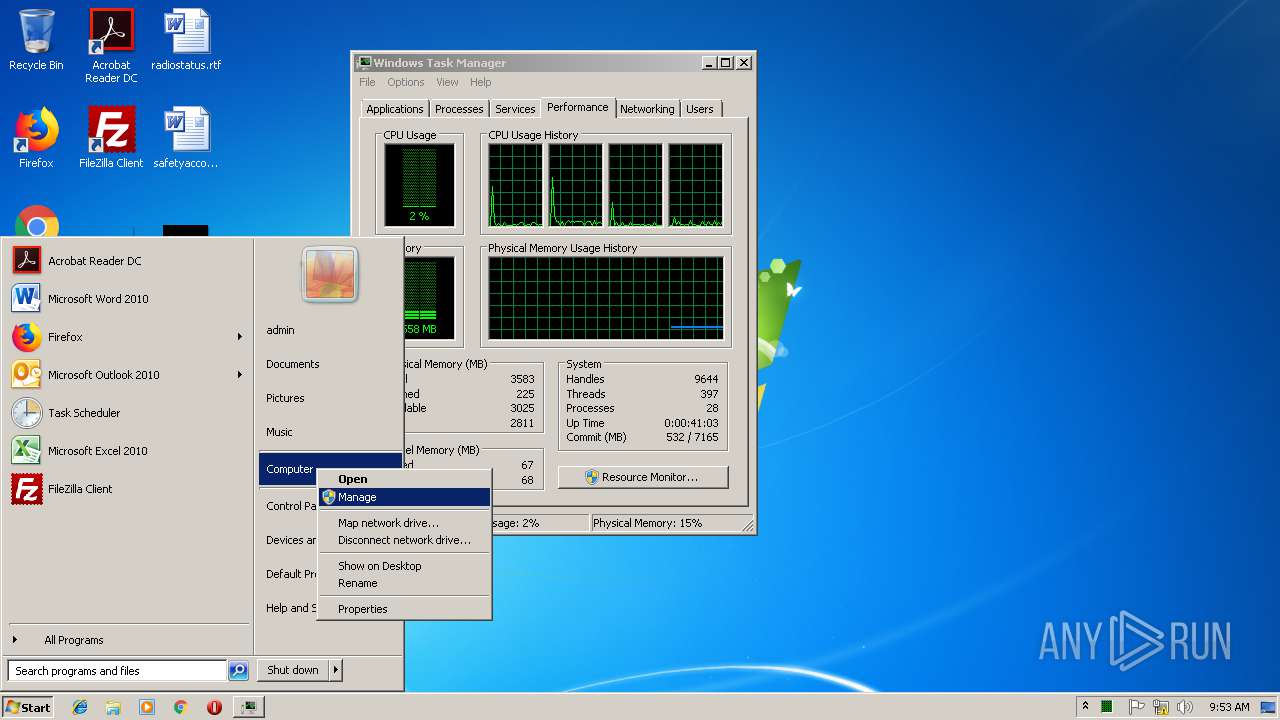
Task: Launch Microsoft Word 2010 from Start menu
Action: pyautogui.click(x=127, y=299)
